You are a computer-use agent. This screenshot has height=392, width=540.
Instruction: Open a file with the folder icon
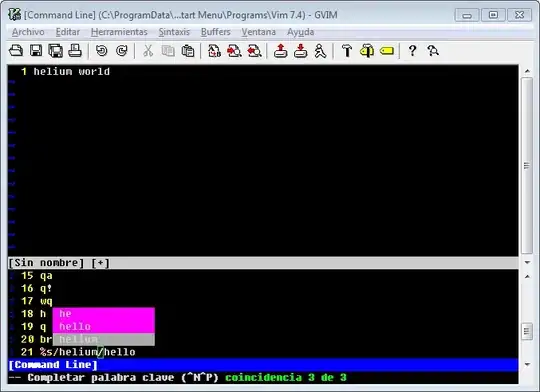pos(16,51)
